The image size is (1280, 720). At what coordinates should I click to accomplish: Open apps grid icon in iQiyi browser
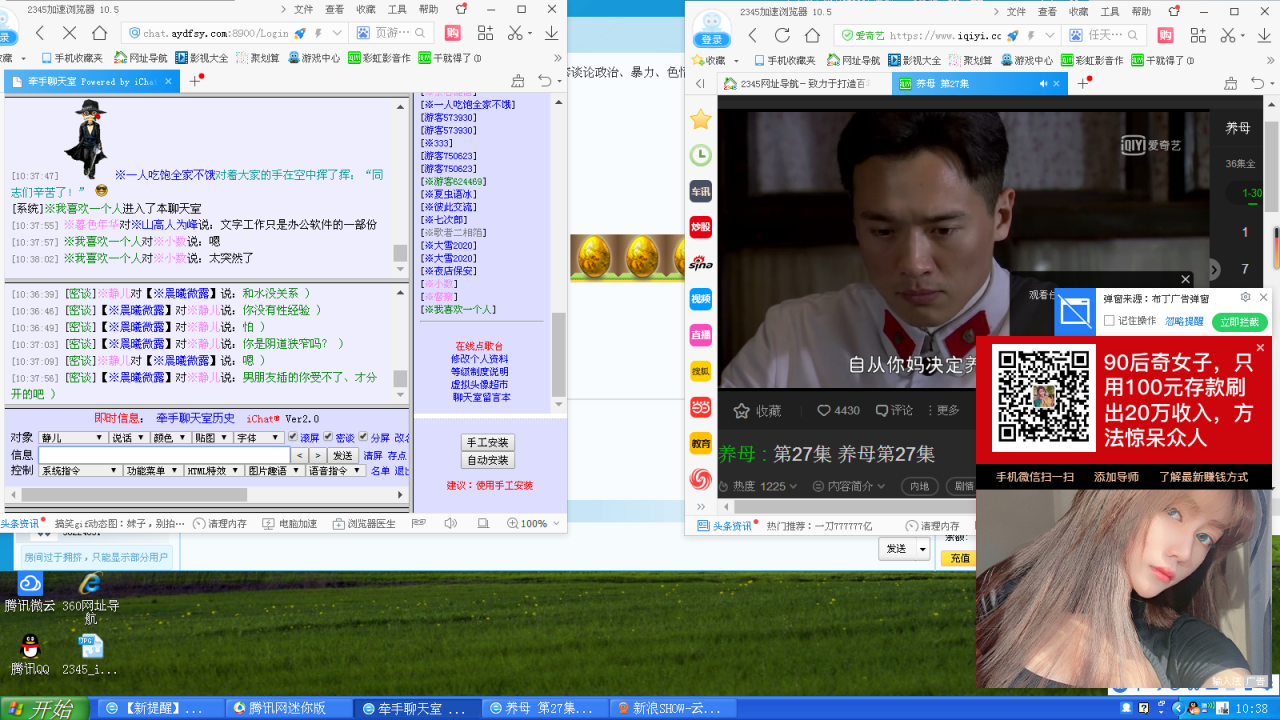[x=1198, y=34]
